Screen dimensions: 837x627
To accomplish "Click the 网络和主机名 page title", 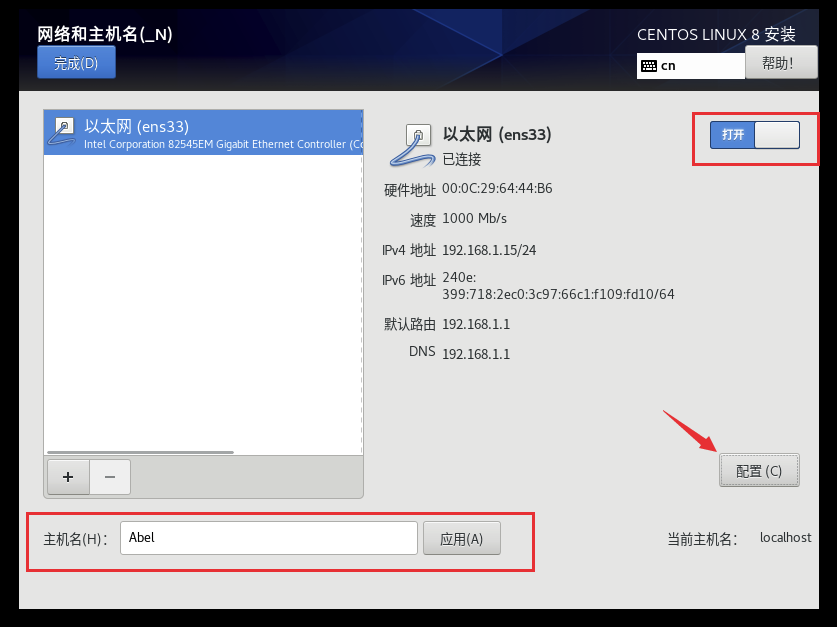I will pyautogui.click(x=105, y=34).
